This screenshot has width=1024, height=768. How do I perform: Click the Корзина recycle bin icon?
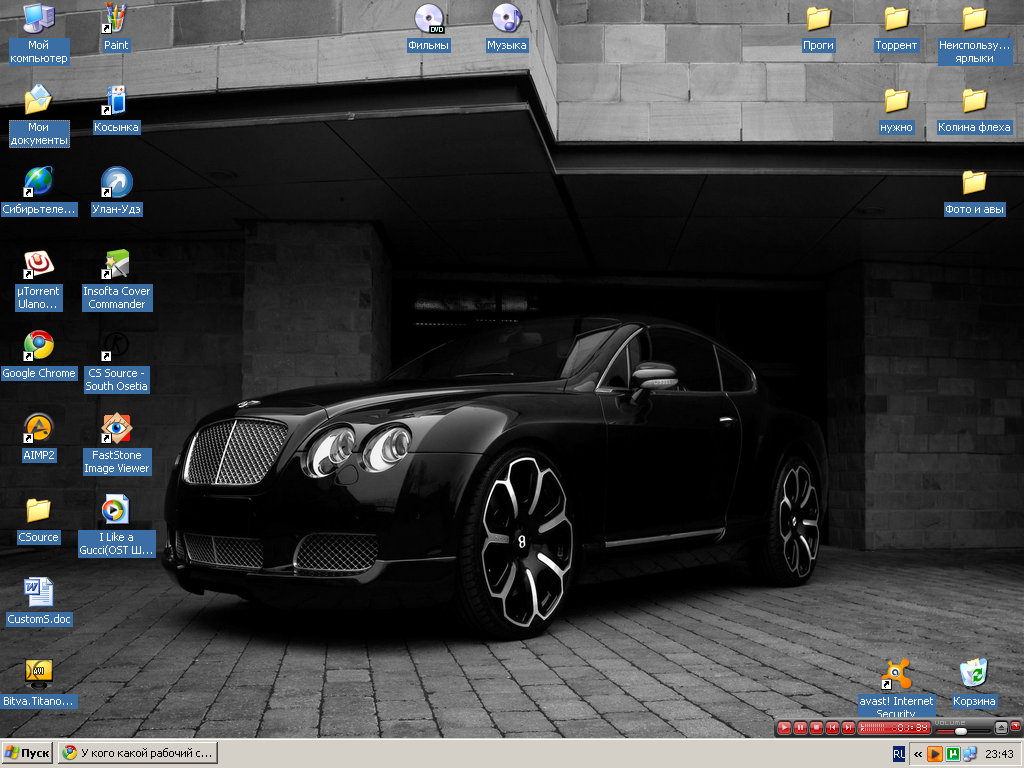974,674
